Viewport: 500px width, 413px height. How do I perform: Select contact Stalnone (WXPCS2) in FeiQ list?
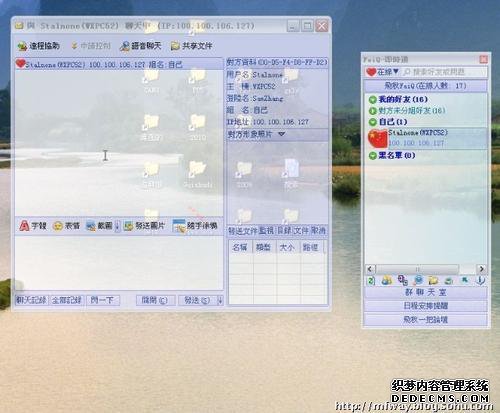pyautogui.click(x=427, y=138)
